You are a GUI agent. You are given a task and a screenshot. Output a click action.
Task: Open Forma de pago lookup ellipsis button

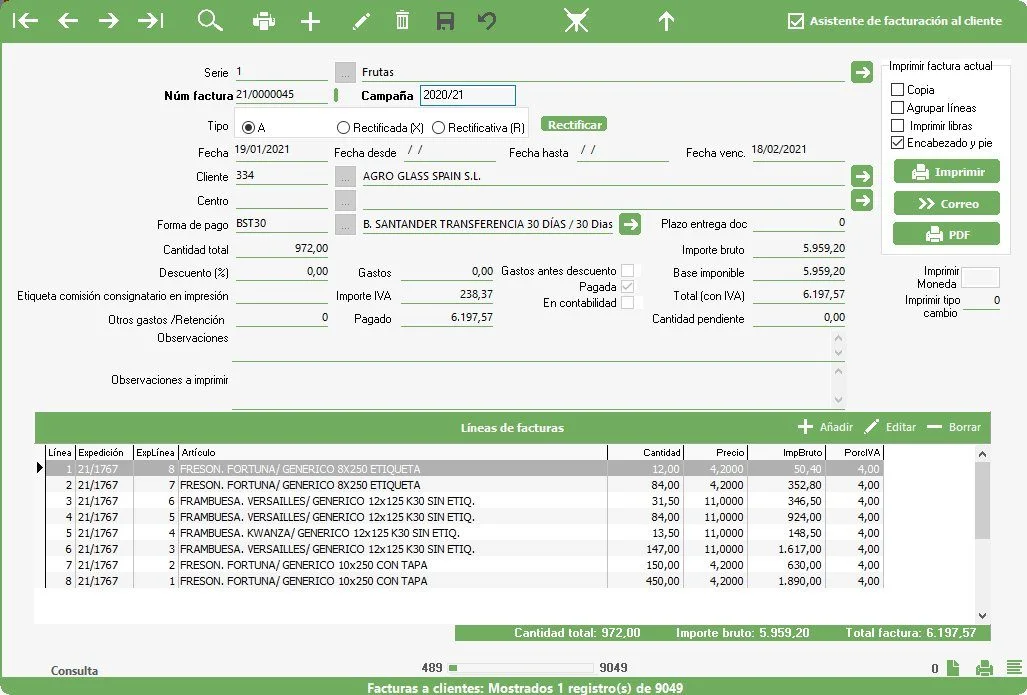click(345, 225)
